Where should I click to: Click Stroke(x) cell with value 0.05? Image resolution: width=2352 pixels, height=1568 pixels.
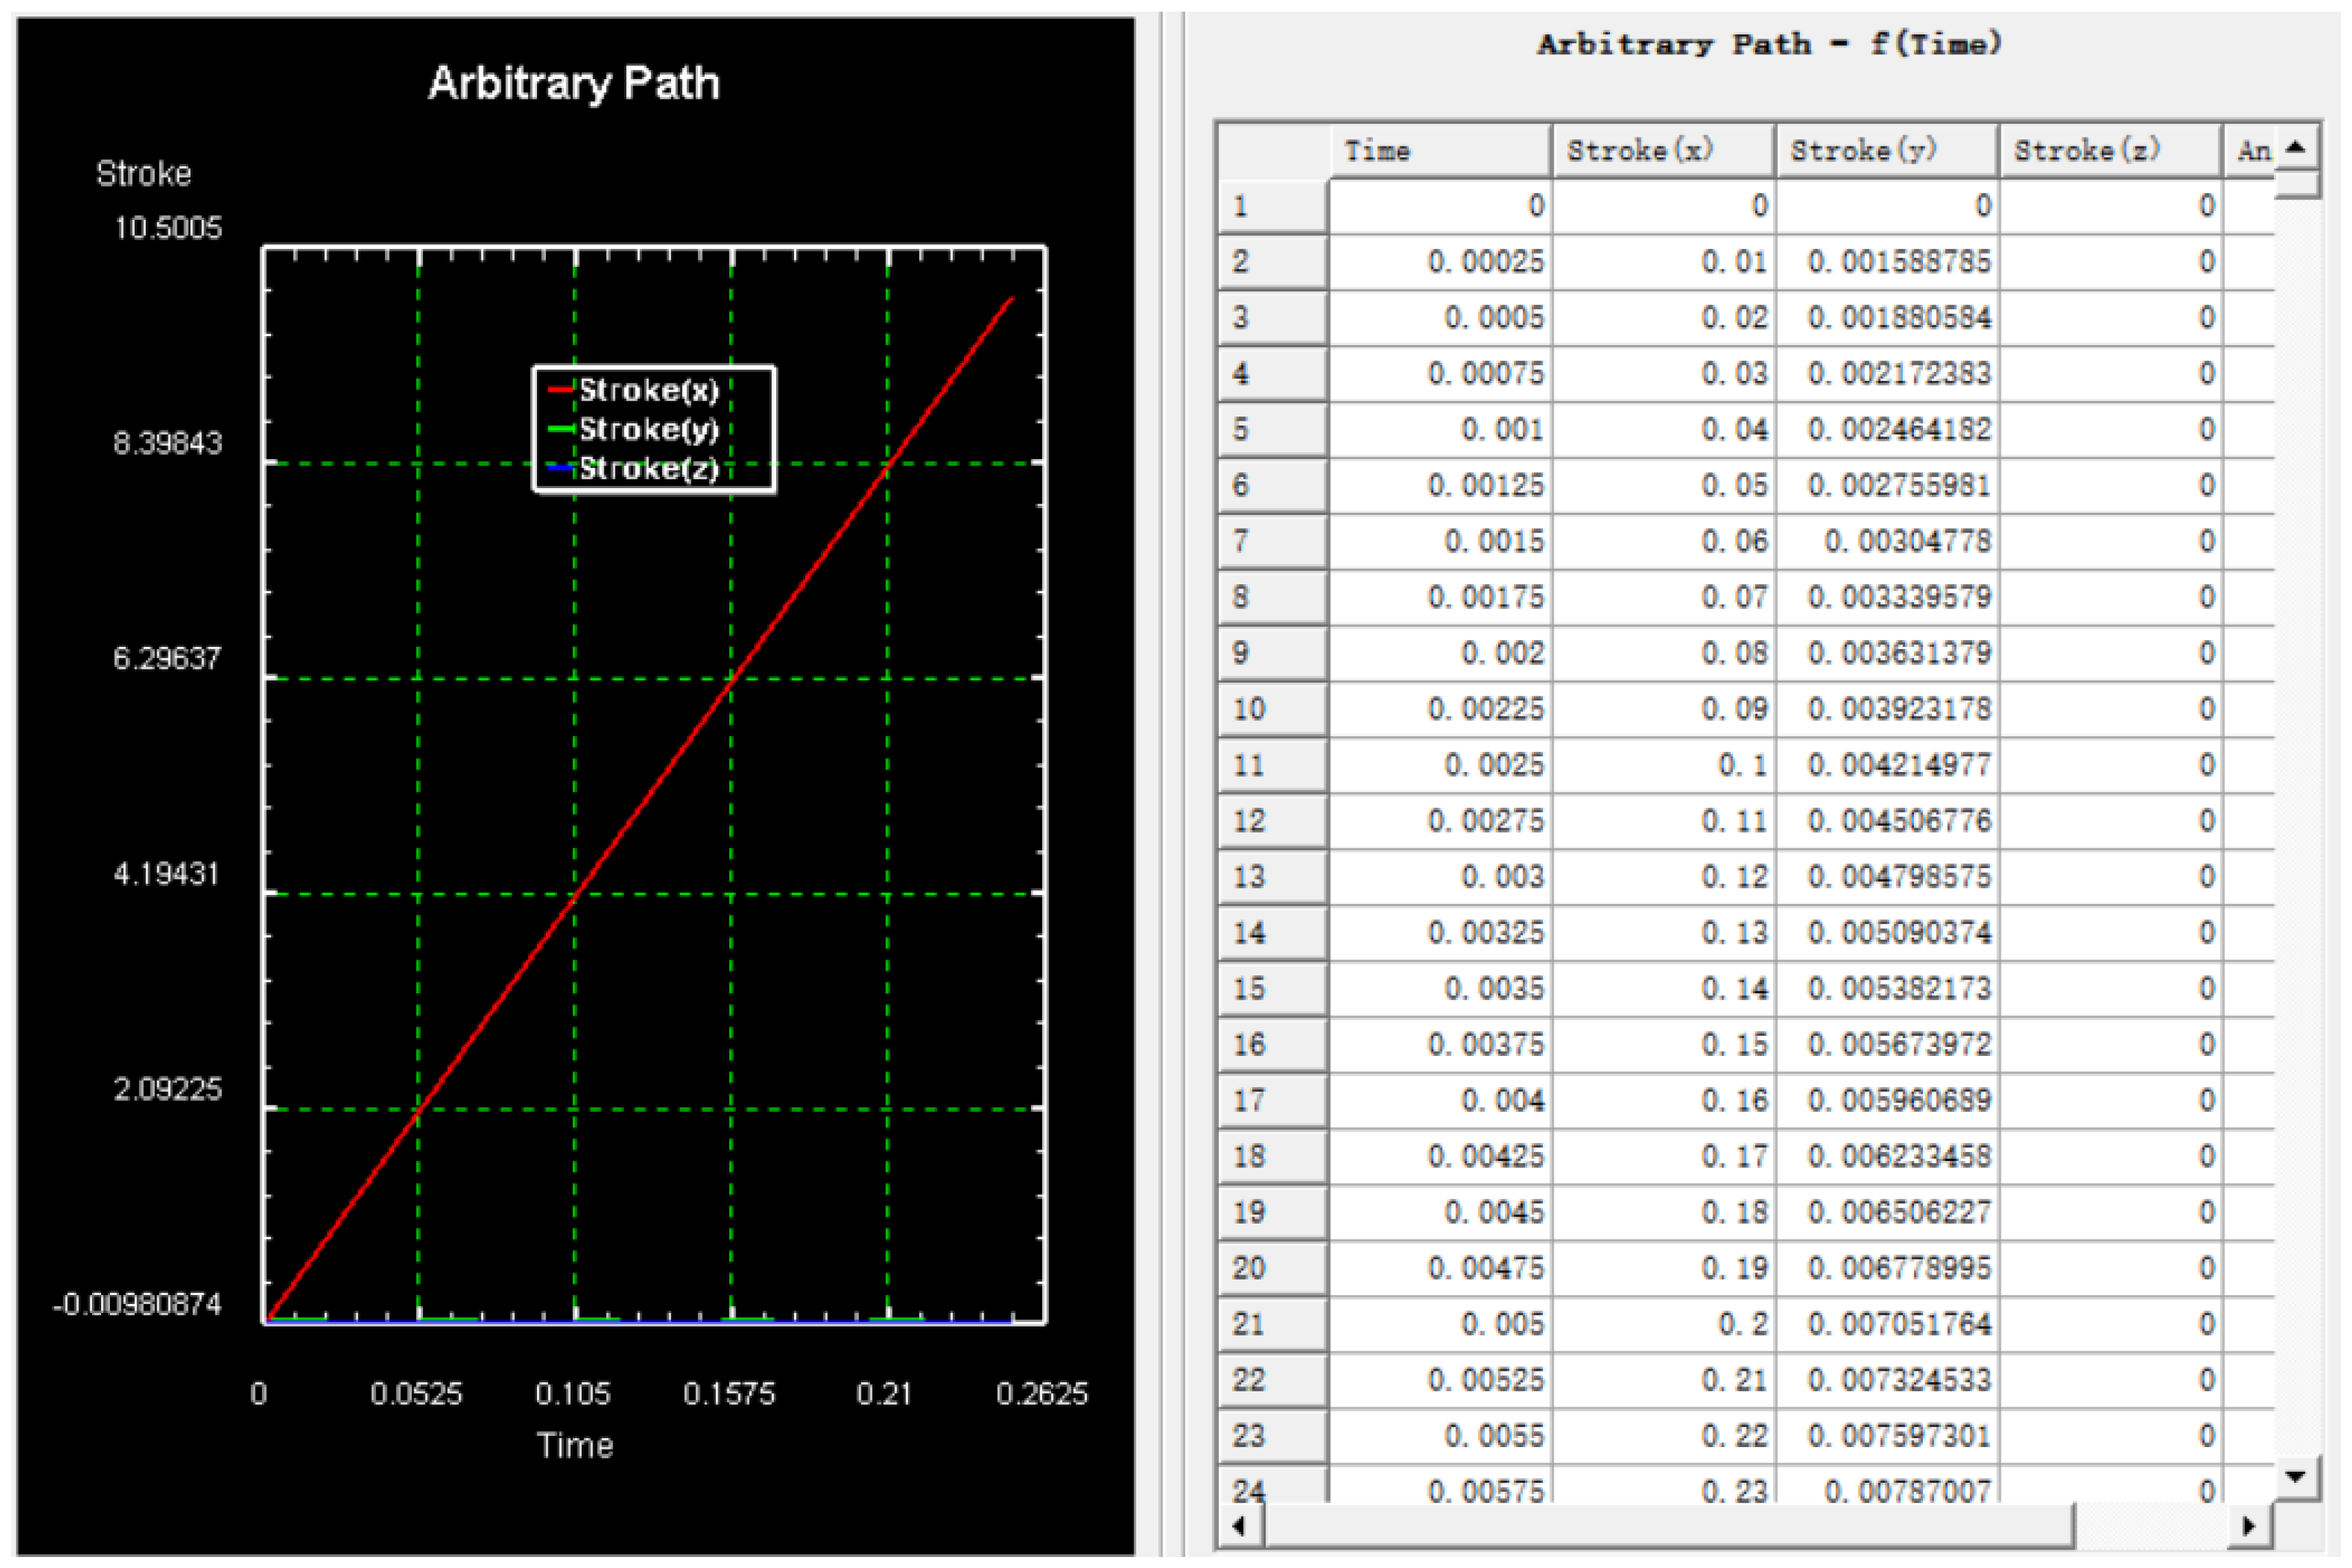click(1664, 486)
